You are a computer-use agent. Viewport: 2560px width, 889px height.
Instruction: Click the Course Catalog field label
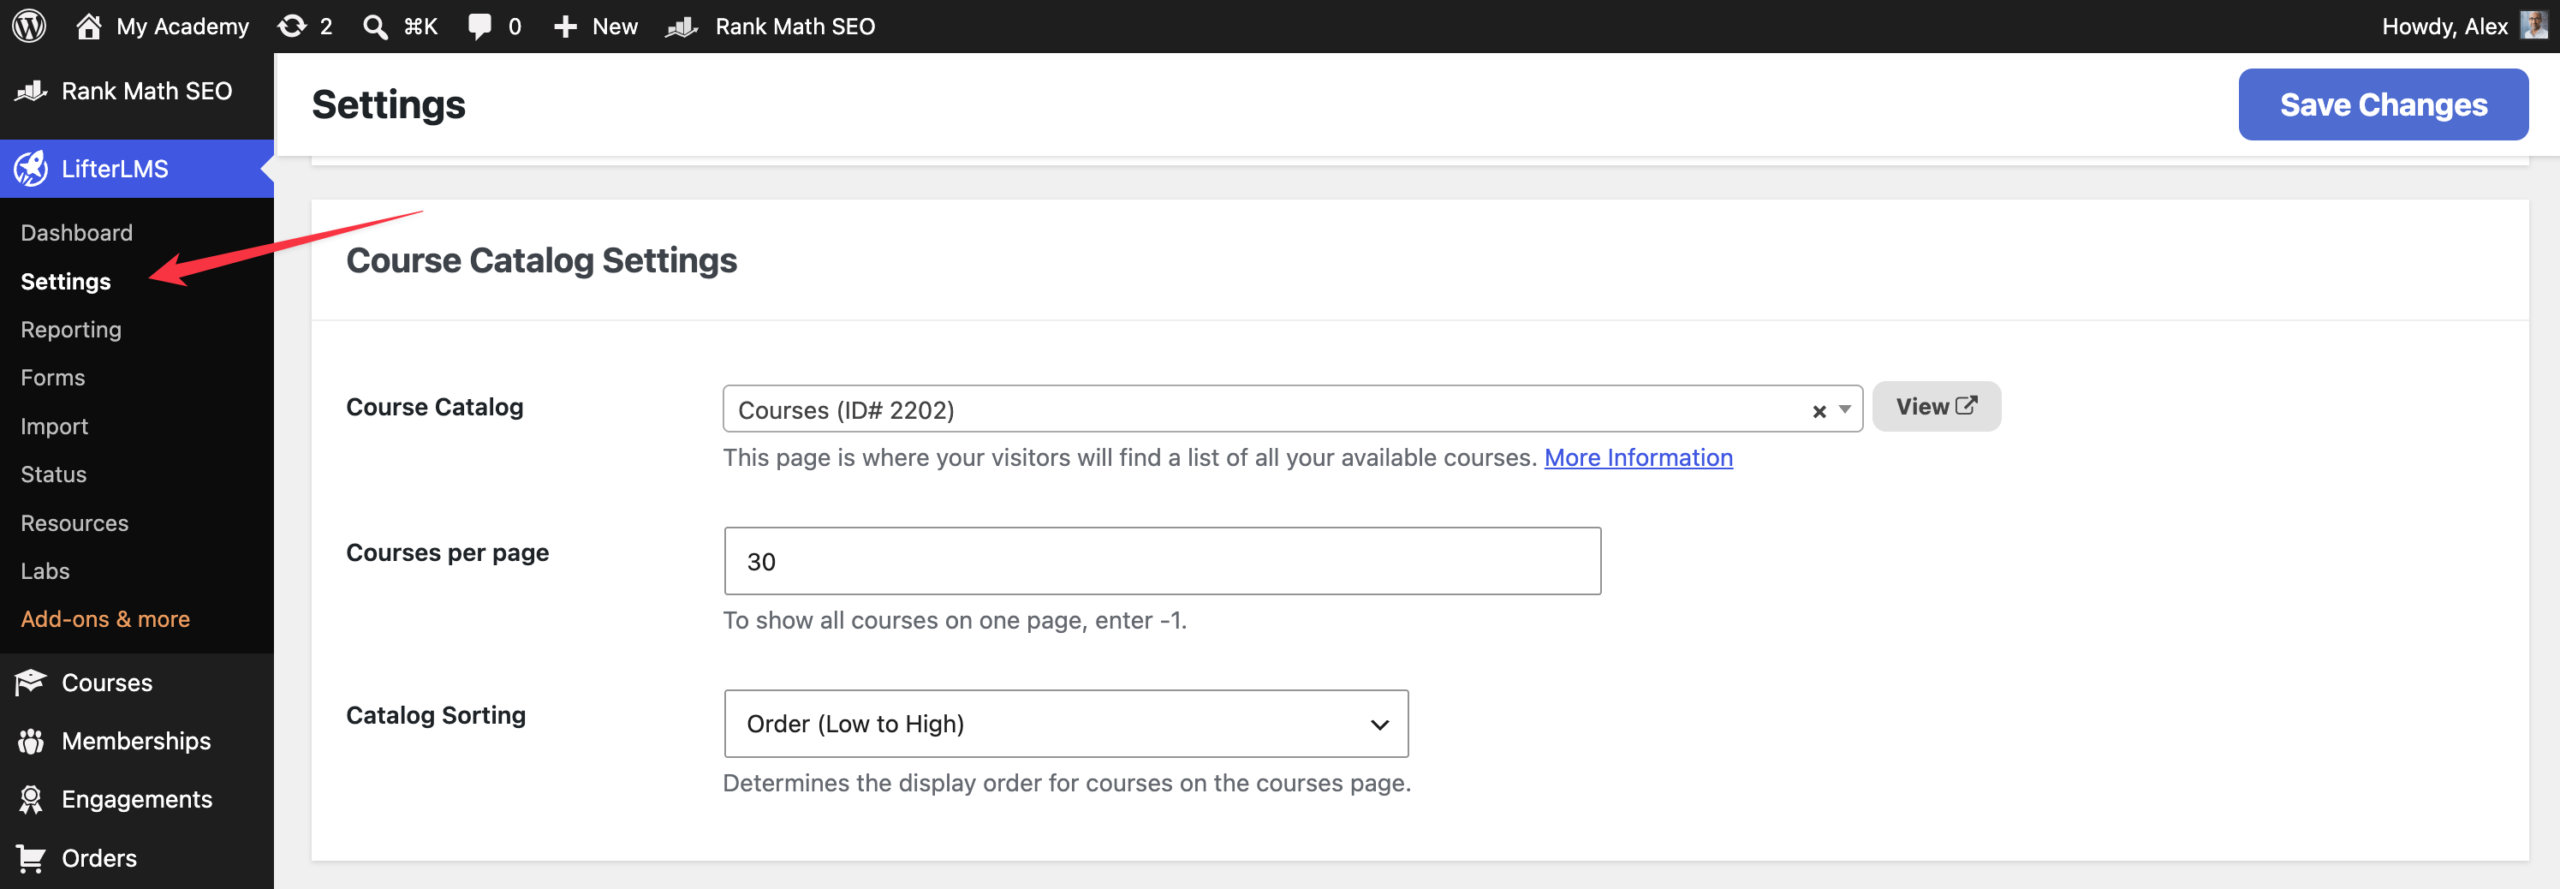click(434, 406)
